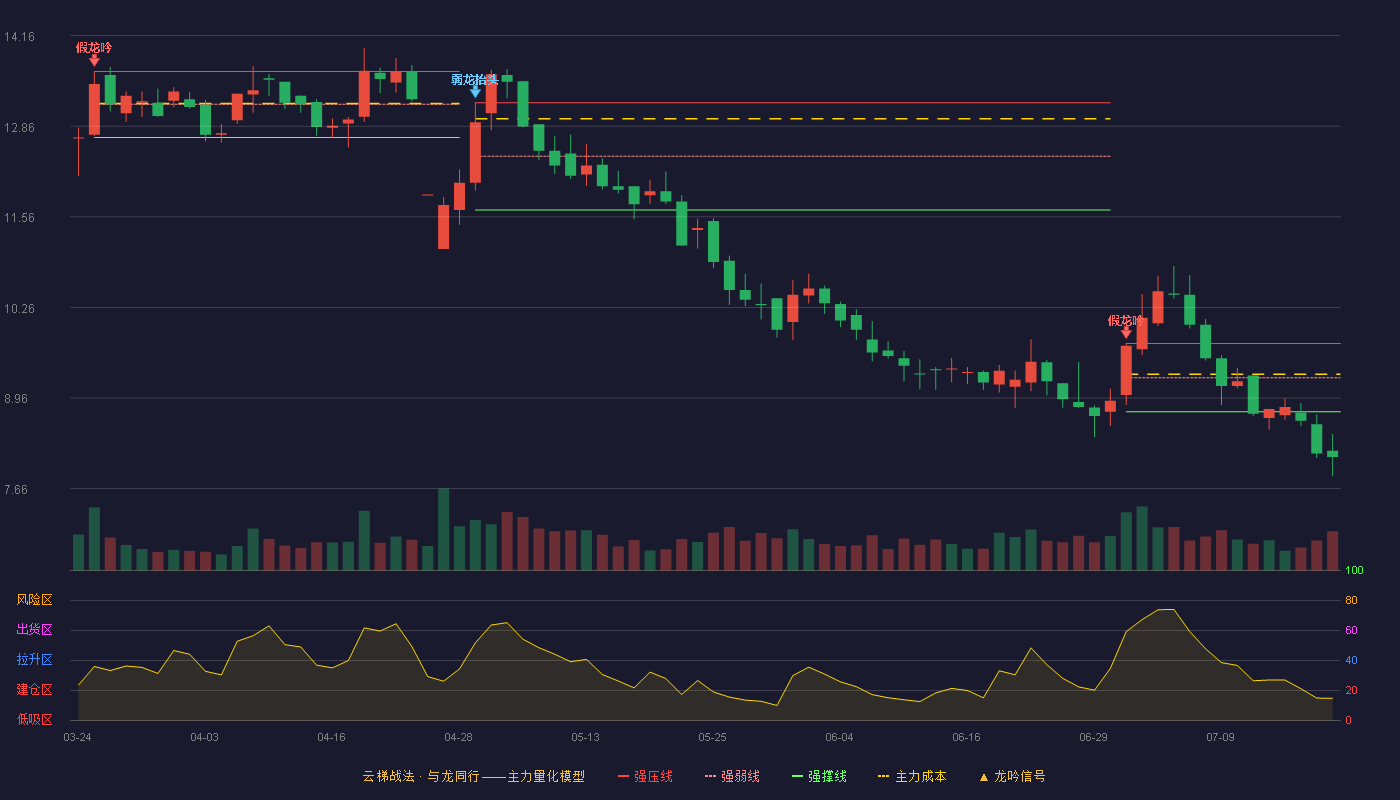Click the dotted 强弱线 legend marker
The height and width of the screenshot is (800, 1400).
tap(711, 777)
